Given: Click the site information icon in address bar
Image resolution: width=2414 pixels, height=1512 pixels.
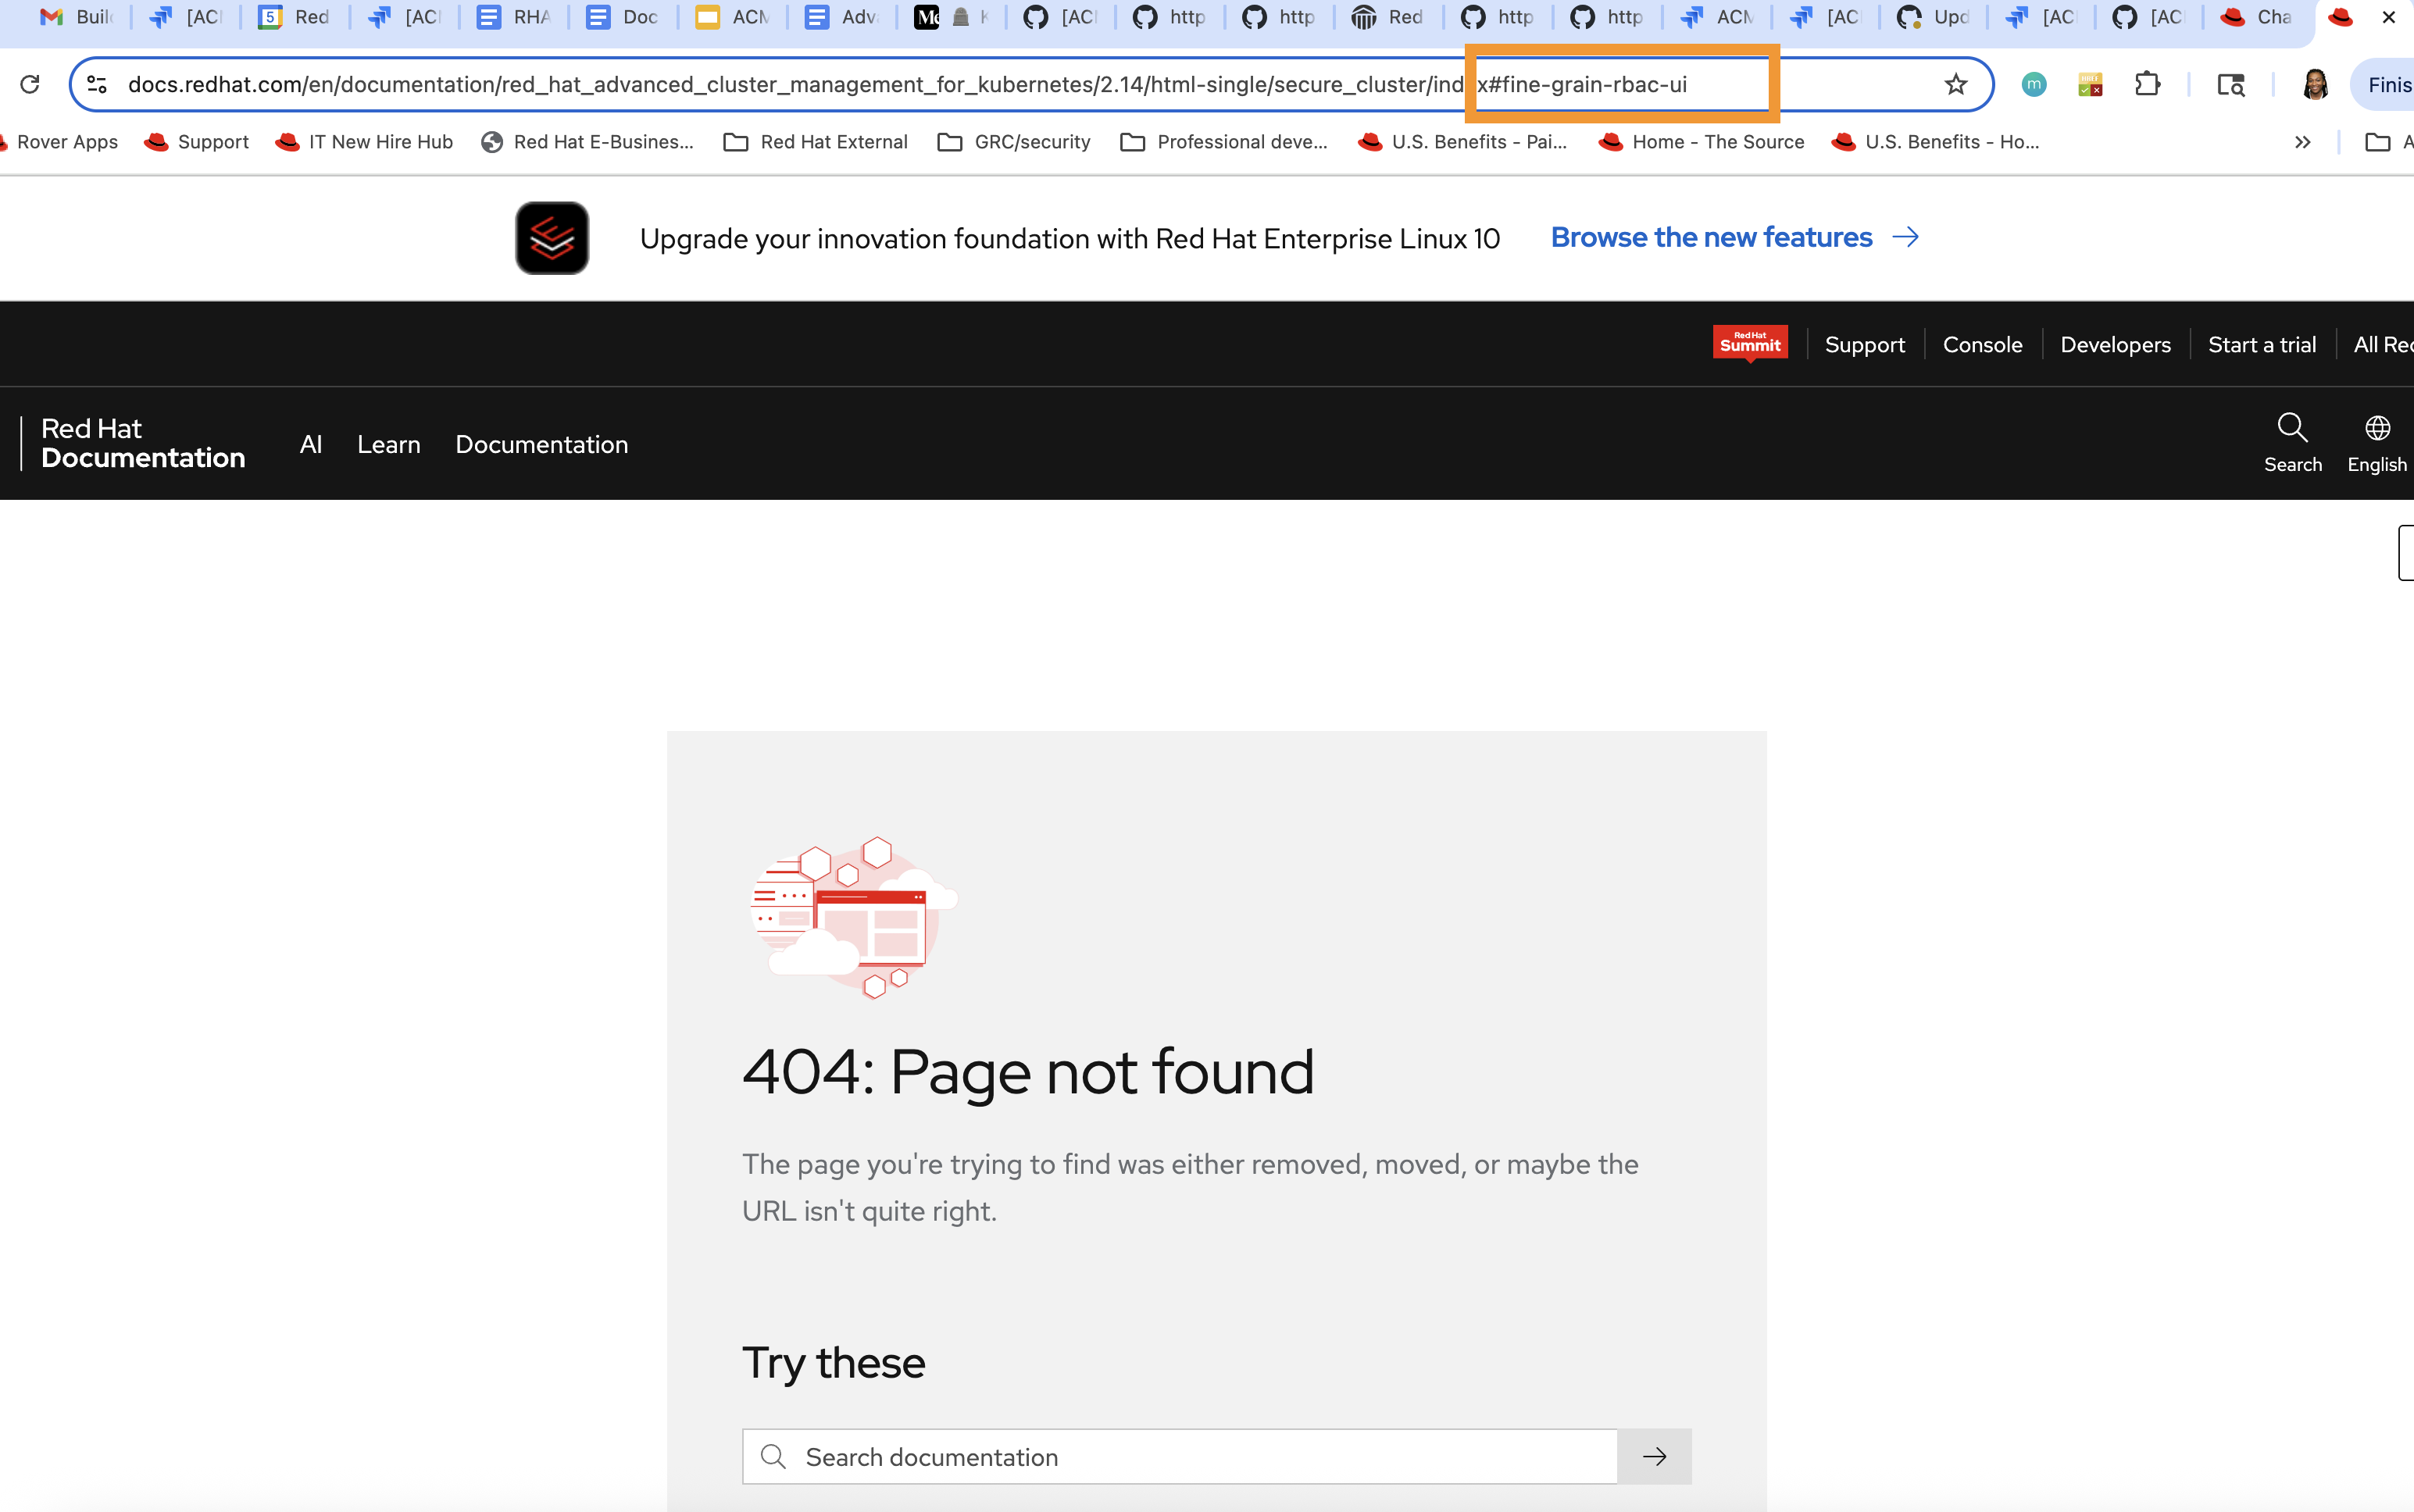Looking at the screenshot, I should 97,84.
